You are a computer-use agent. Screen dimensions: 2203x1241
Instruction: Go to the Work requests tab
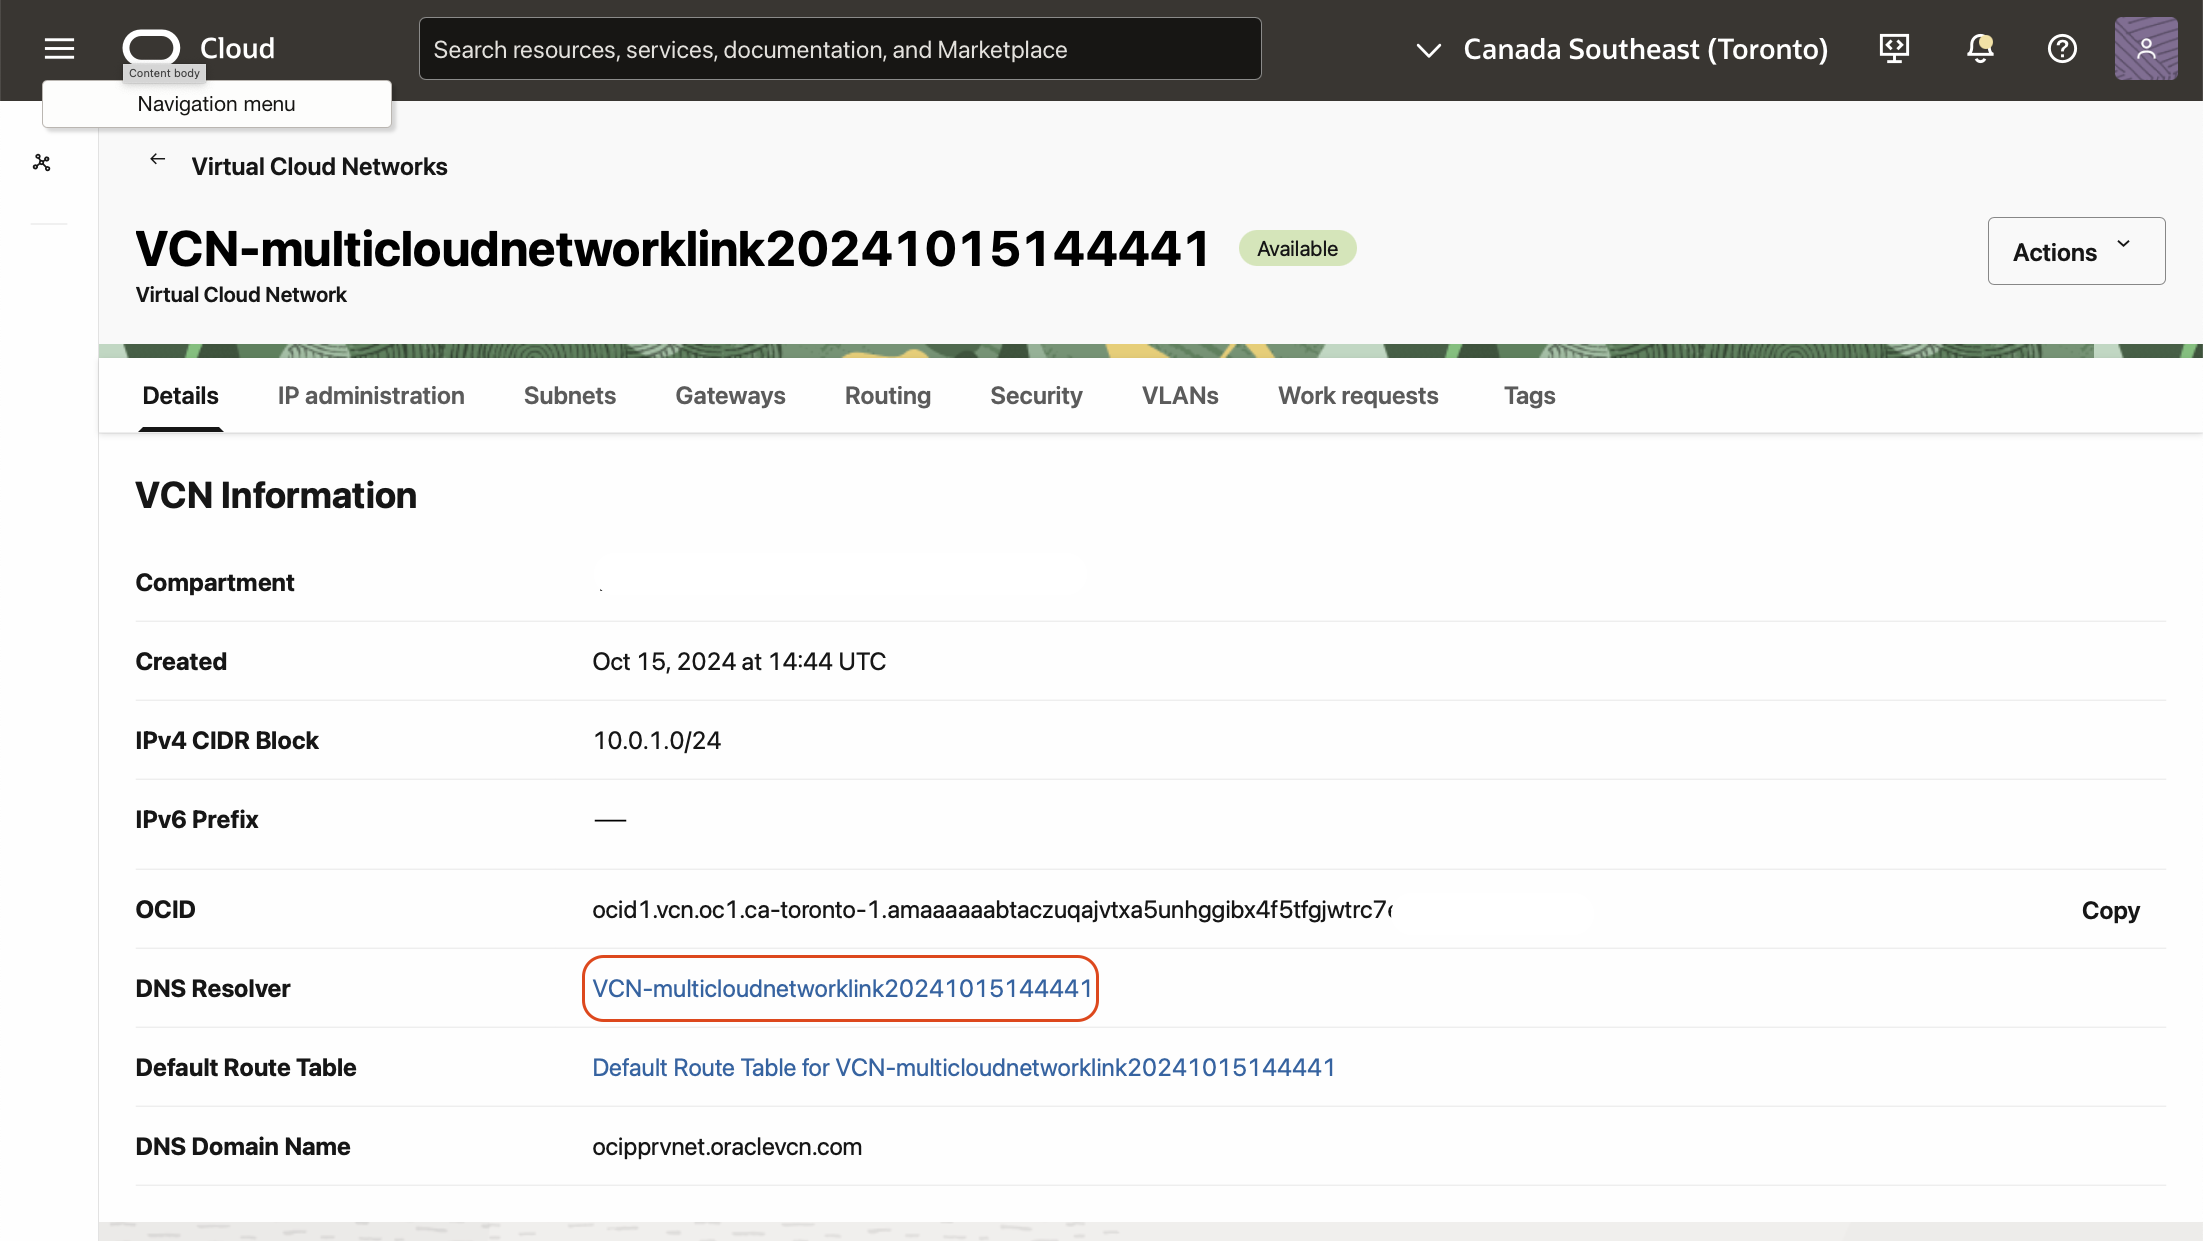click(x=1357, y=396)
